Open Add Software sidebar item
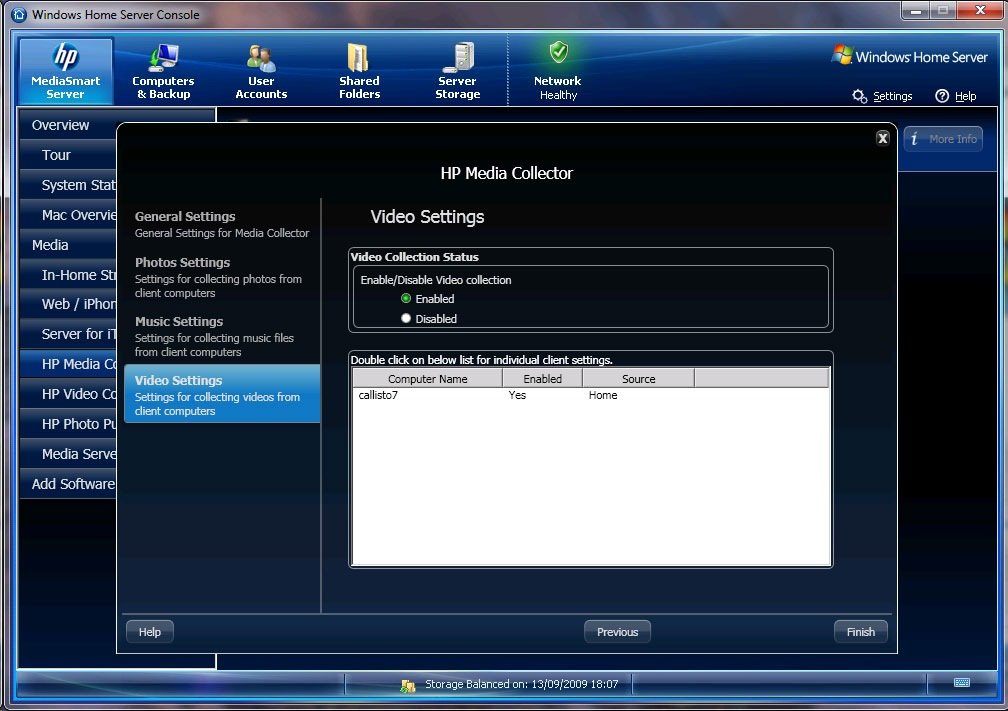 coord(68,484)
